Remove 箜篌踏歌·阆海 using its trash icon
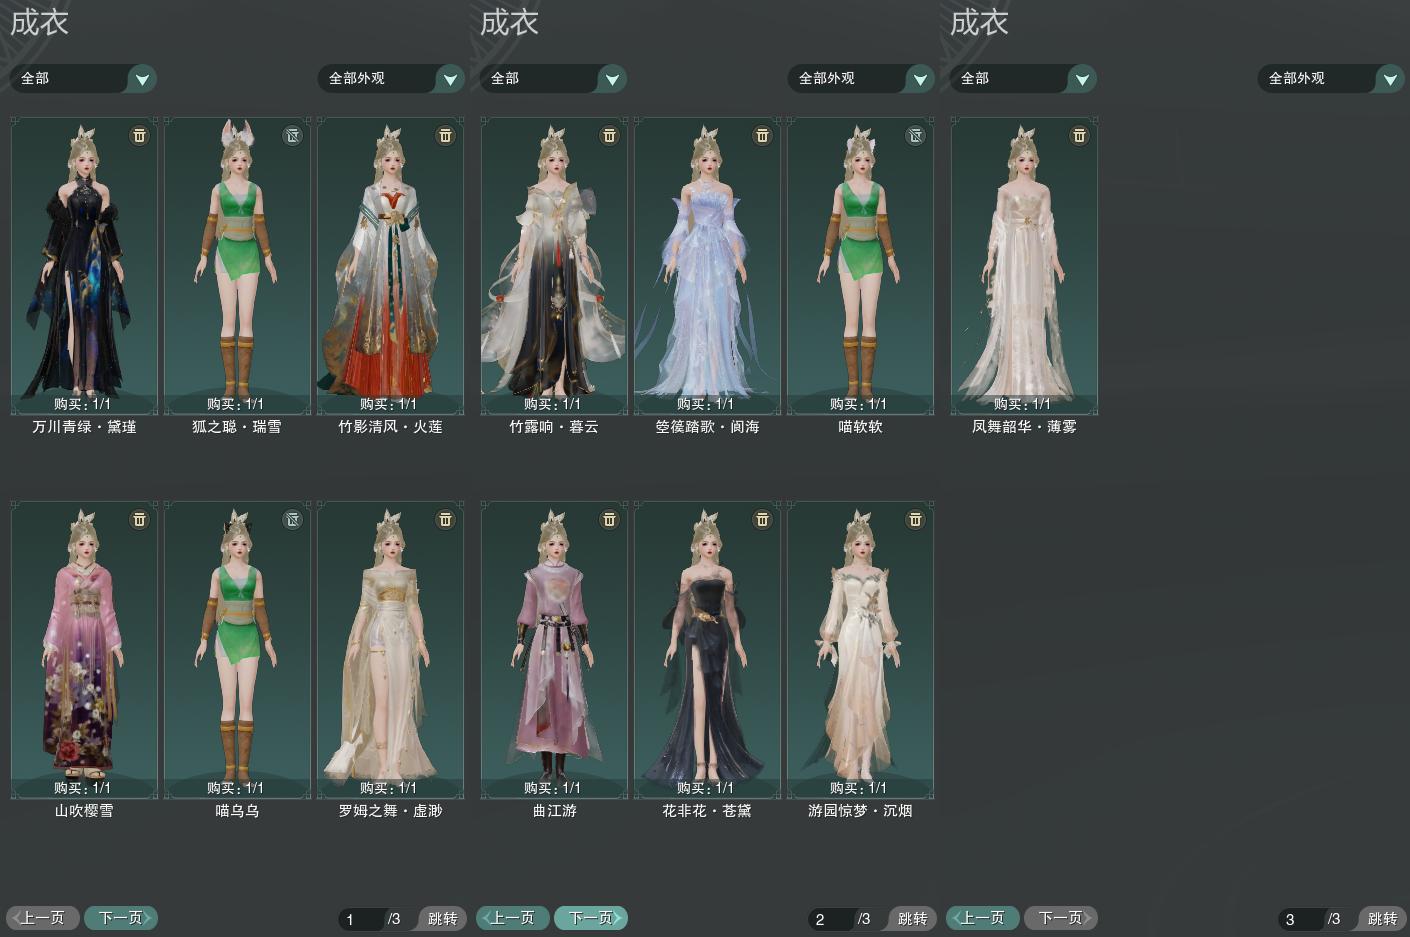Viewport: 1410px width, 937px height. [762, 135]
